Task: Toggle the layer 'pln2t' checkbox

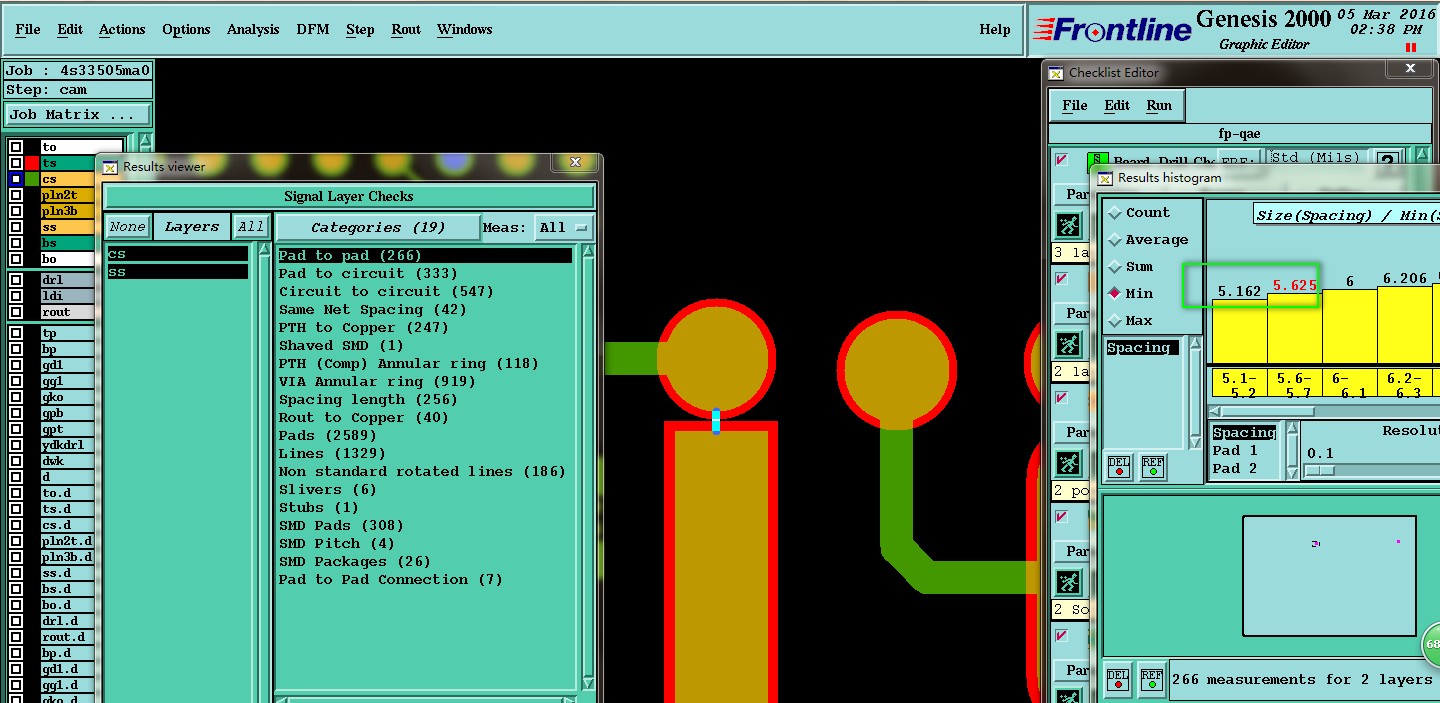Action: coord(16,195)
